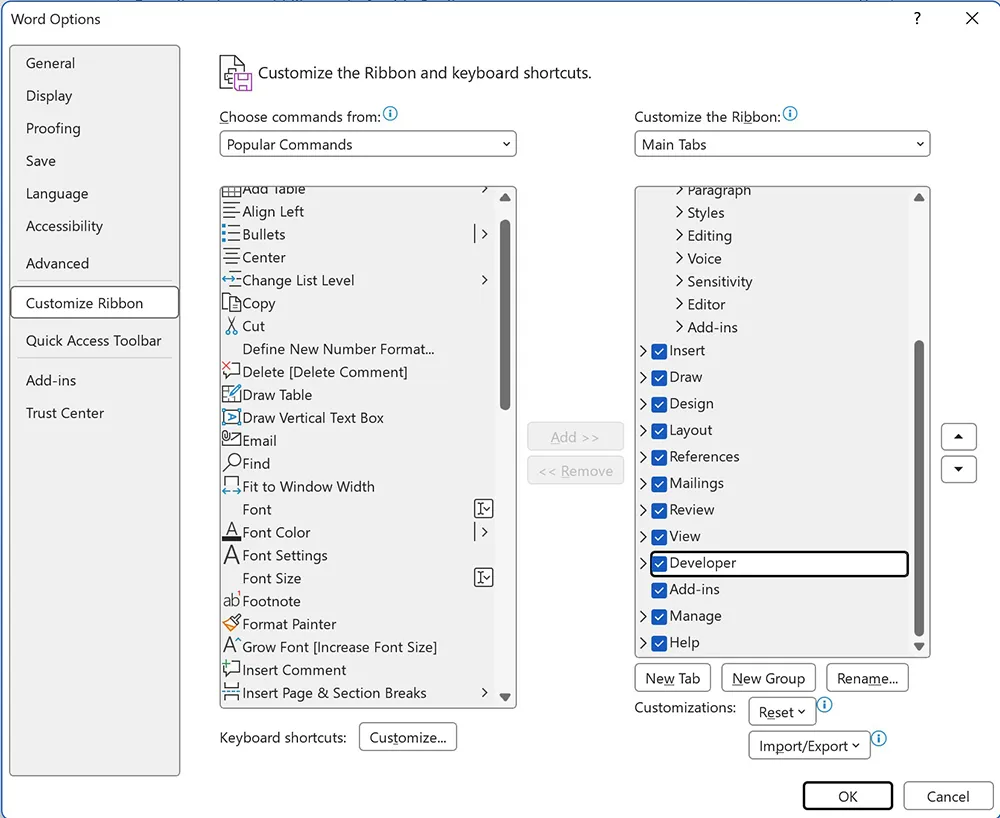The height and width of the screenshot is (818, 1000).
Task: Open the Customize the Ribbon dropdown
Action: coord(782,144)
